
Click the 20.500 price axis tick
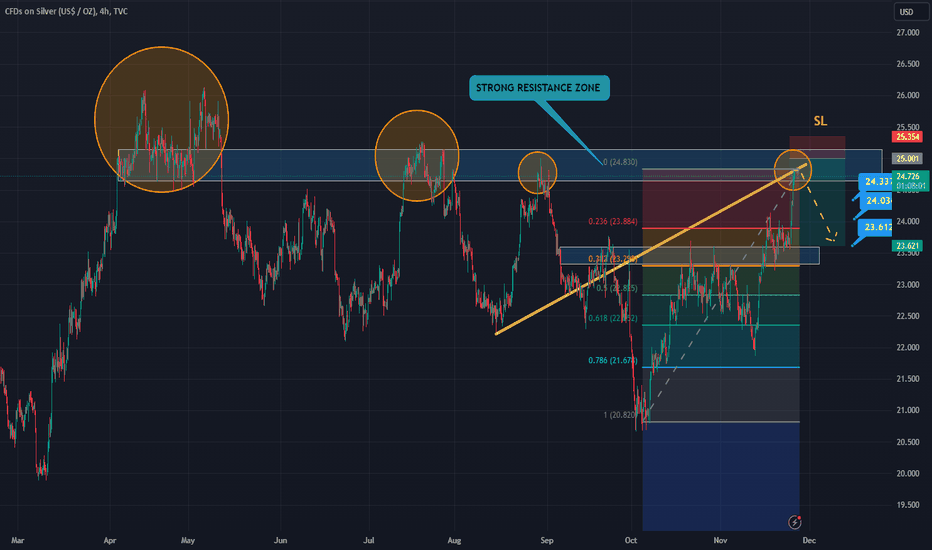click(908, 442)
